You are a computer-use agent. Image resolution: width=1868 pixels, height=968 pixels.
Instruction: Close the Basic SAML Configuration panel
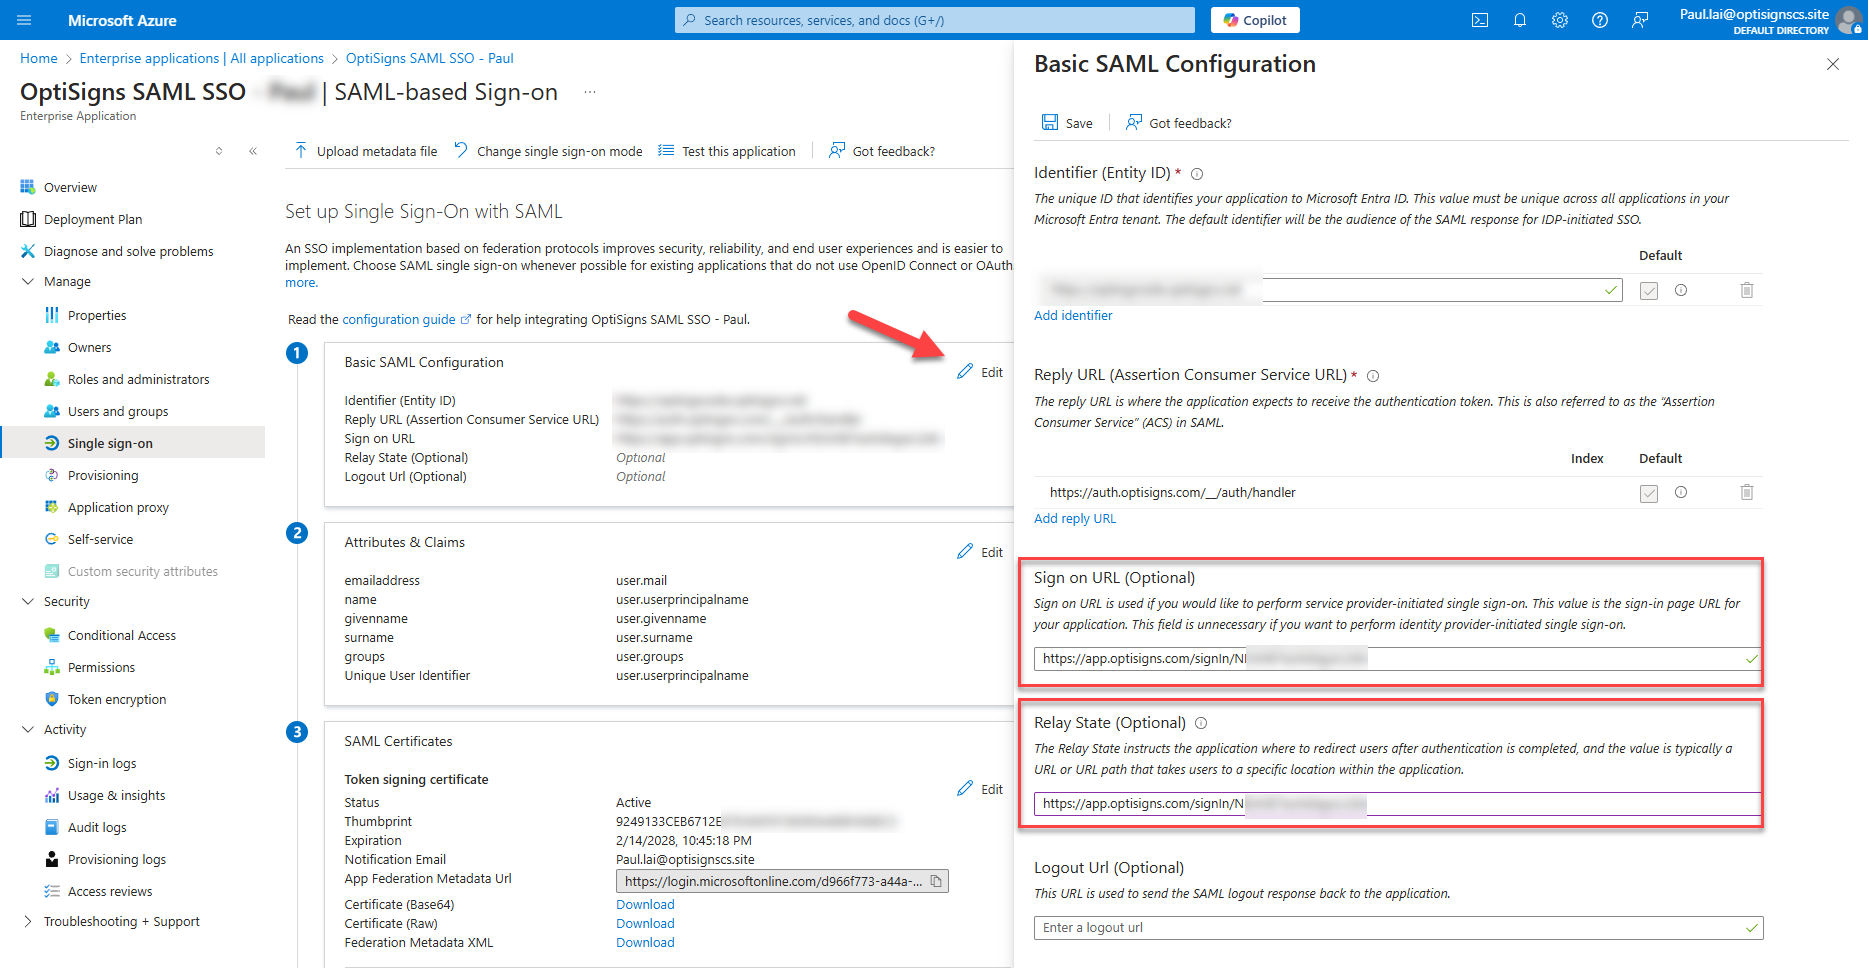pyautogui.click(x=1833, y=64)
